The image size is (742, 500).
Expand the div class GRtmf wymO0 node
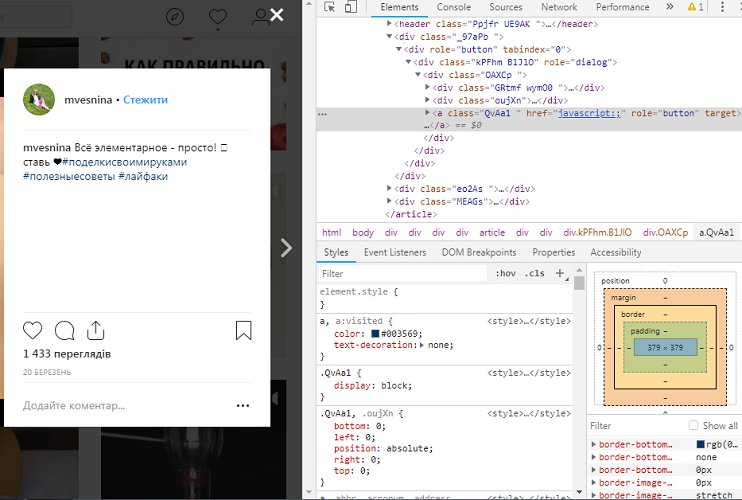pos(427,87)
